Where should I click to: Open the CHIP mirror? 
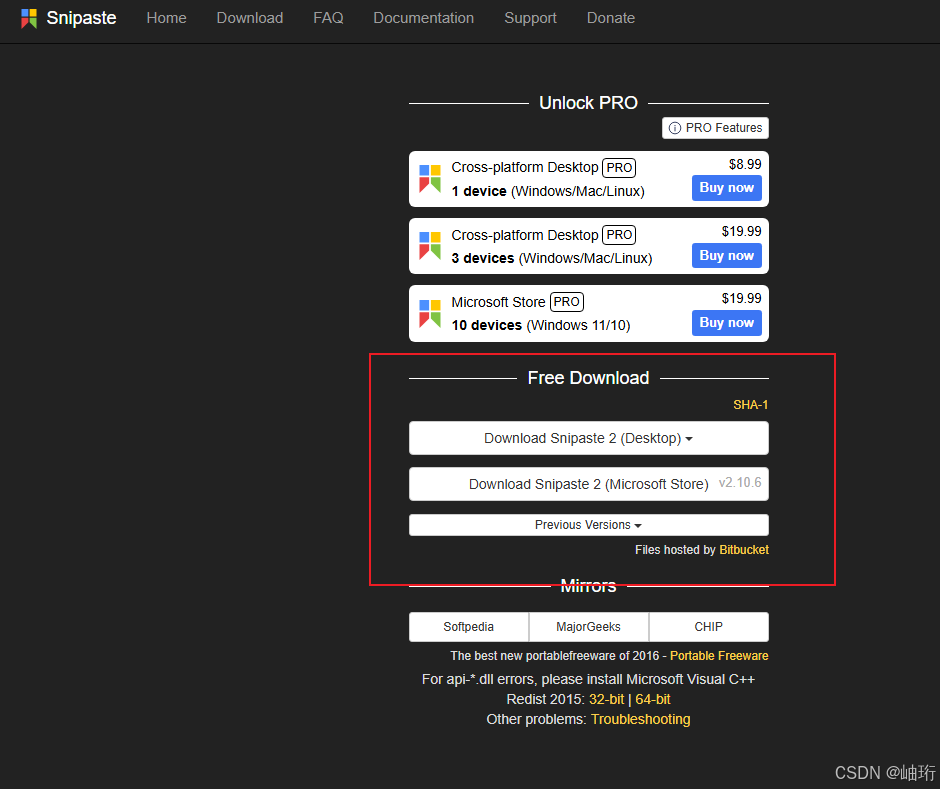pyautogui.click(x=709, y=627)
